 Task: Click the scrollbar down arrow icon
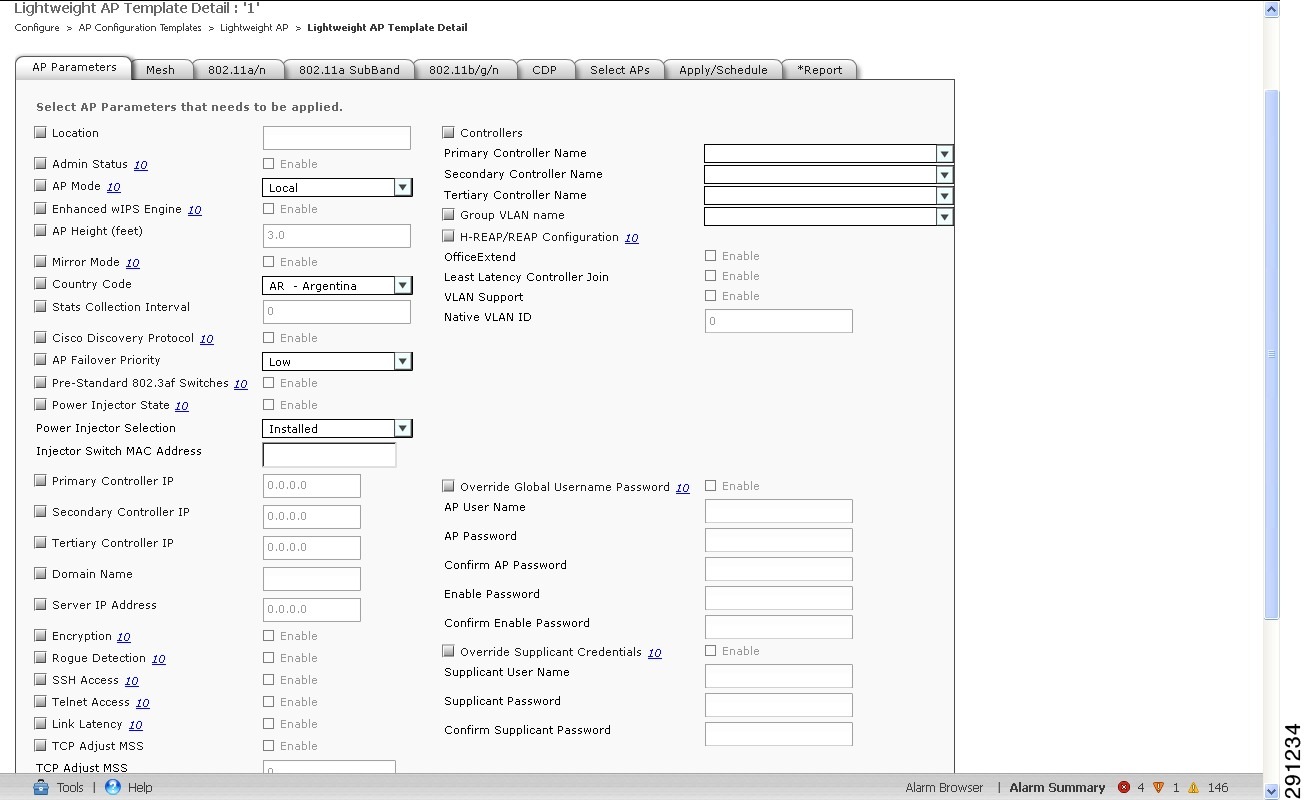click(1271, 791)
